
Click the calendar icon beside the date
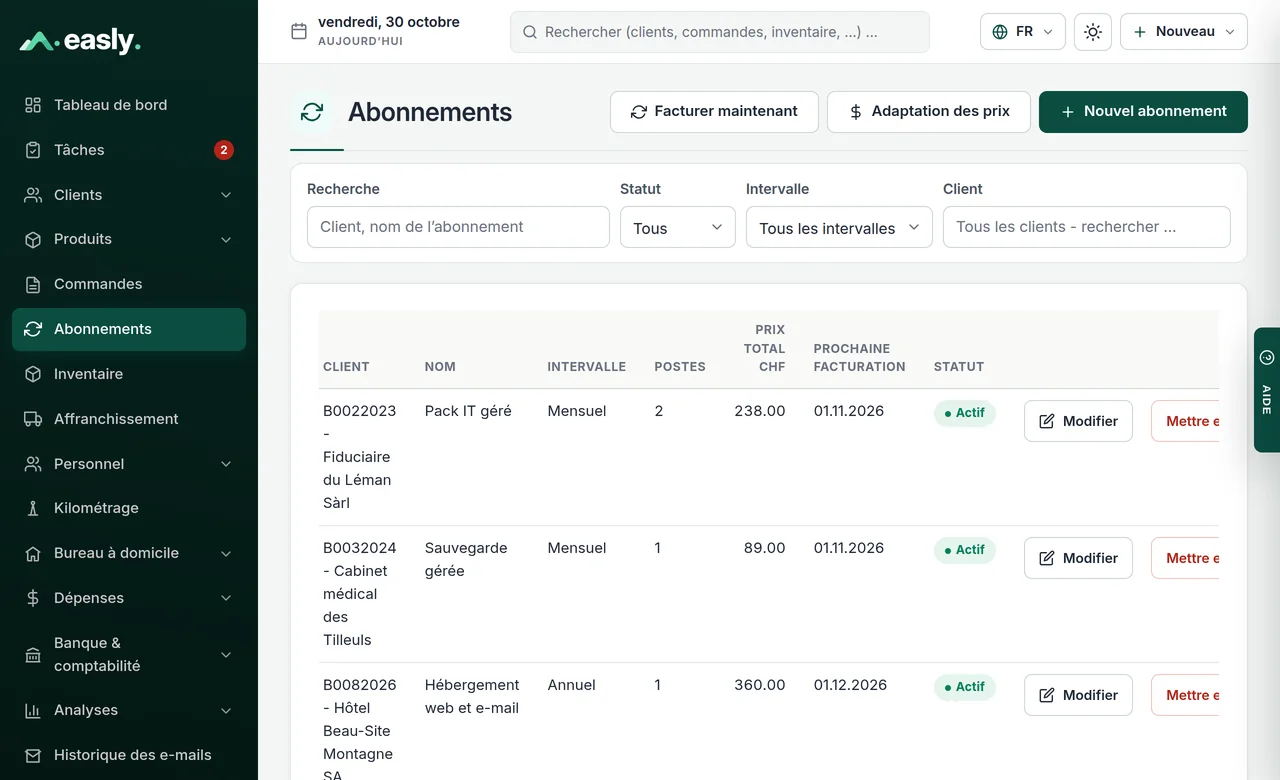298,31
